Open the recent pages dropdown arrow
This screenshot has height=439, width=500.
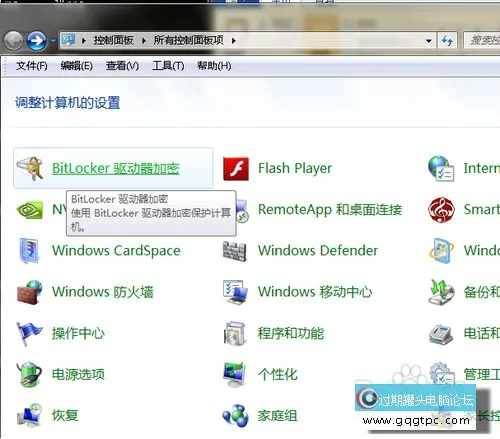click(x=53, y=41)
